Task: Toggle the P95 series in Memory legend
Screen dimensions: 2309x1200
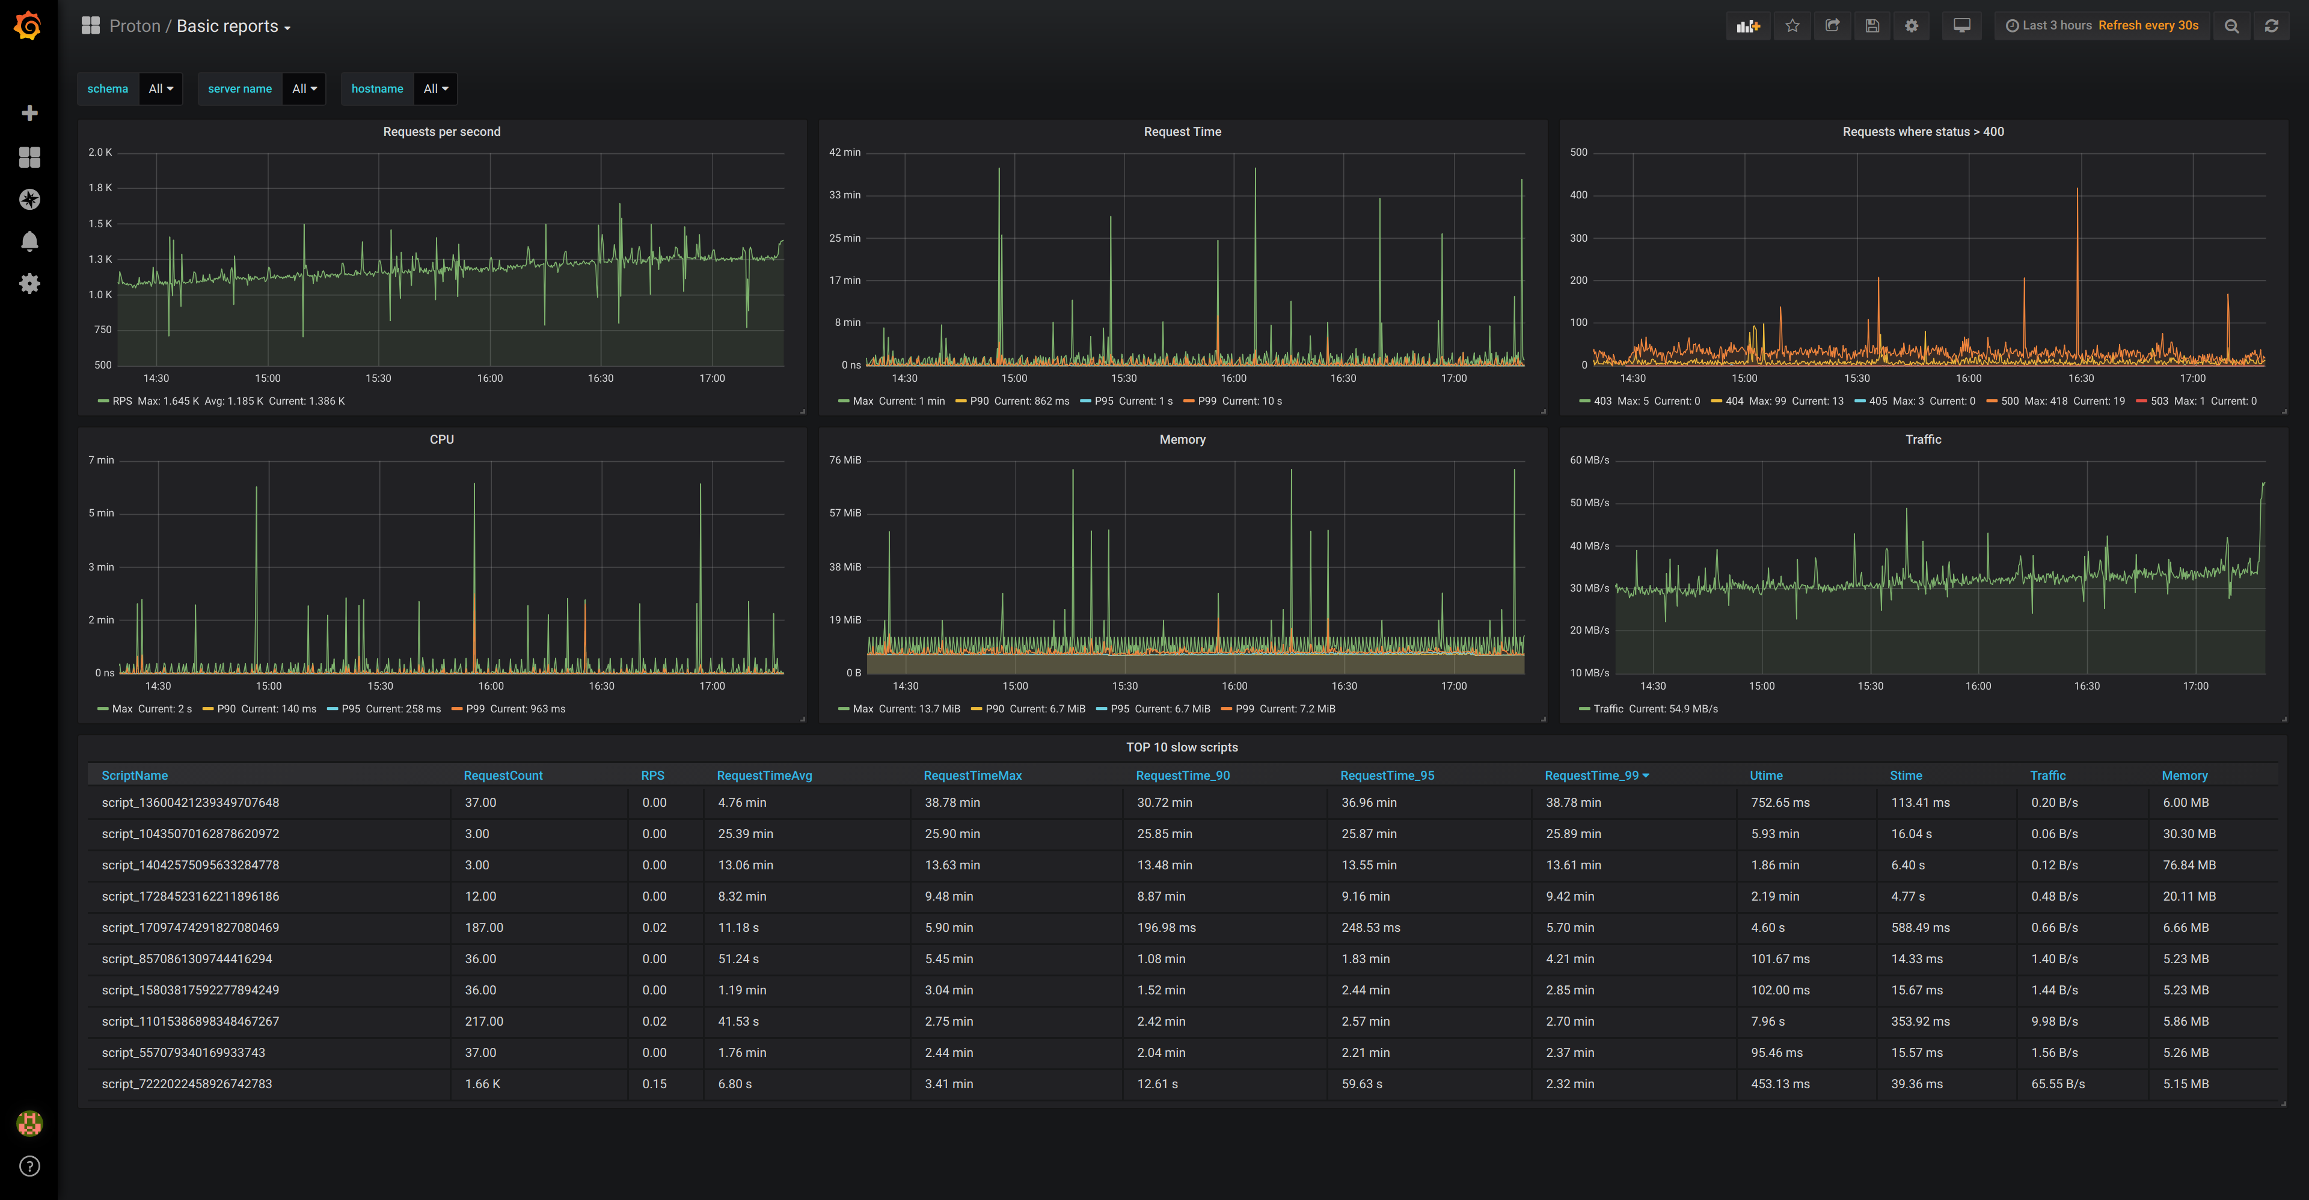Action: [x=1119, y=709]
